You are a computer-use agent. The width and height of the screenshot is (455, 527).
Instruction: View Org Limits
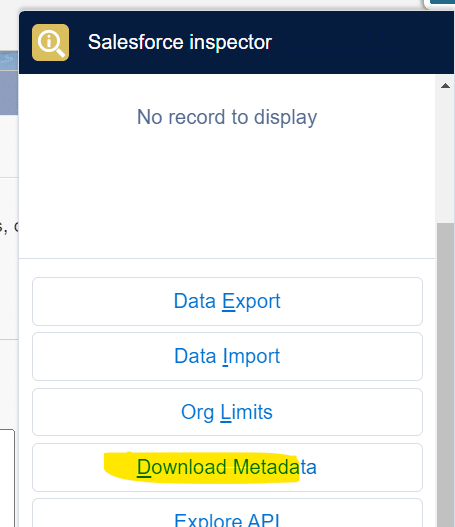pyautogui.click(x=227, y=412)
